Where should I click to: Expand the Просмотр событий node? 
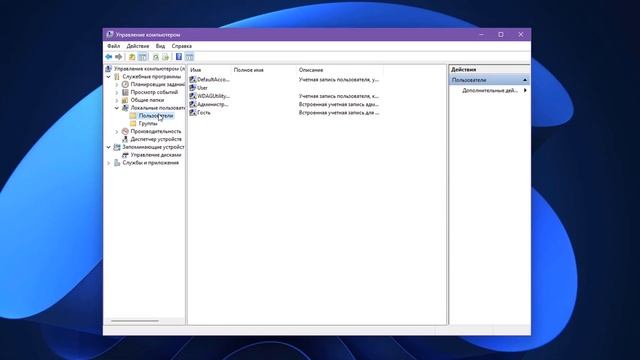tap(117, 92)
